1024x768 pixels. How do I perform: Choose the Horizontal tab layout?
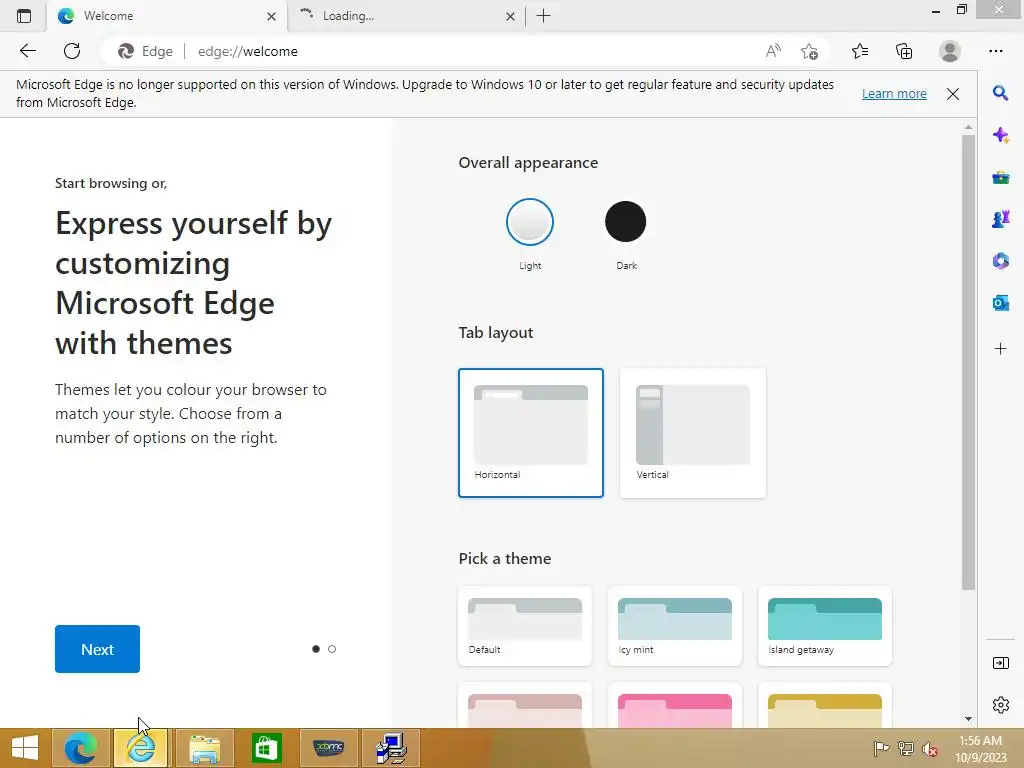click(530, 433)
